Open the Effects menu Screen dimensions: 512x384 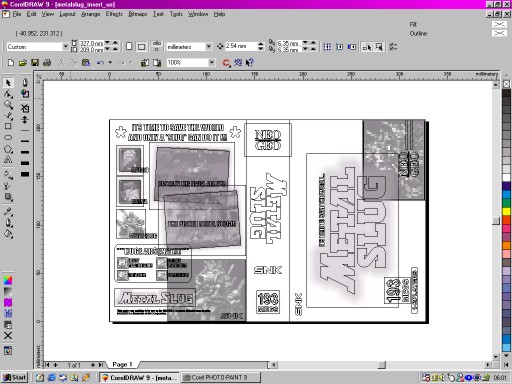114,14
